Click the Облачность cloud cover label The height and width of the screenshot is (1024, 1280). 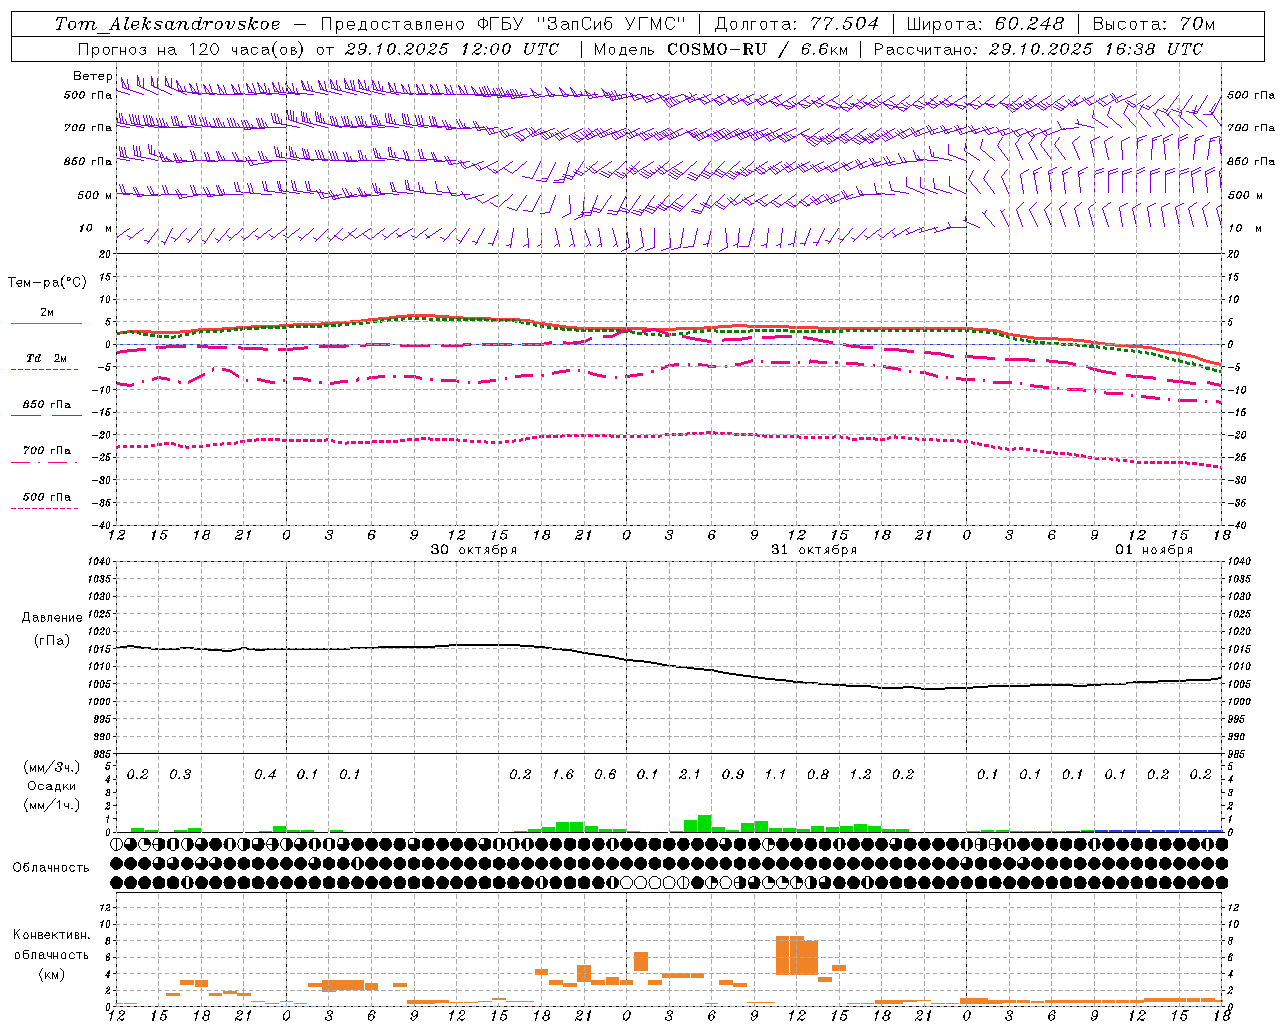[51, 868]
